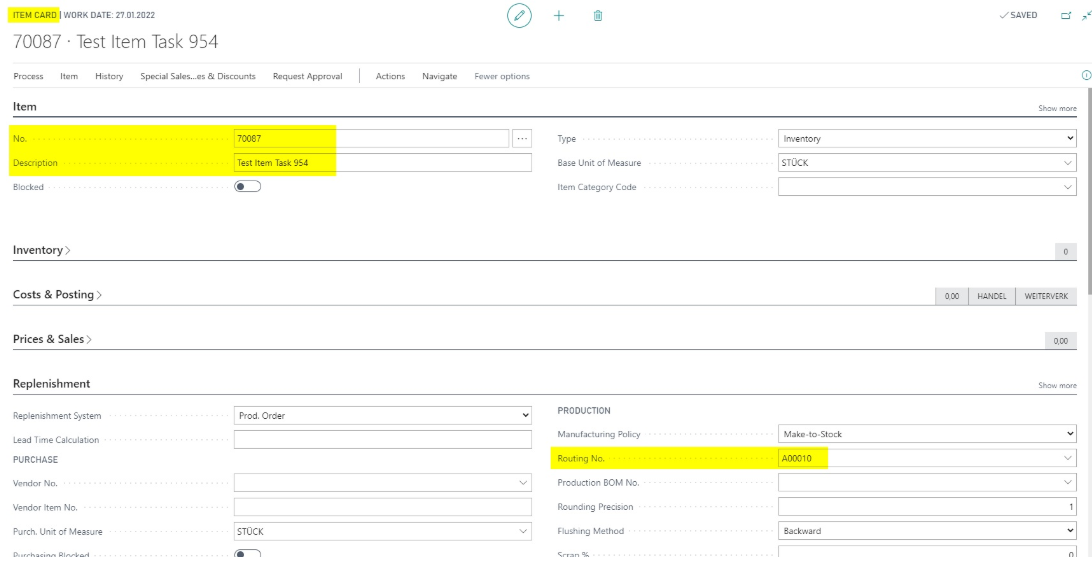Click the plus icon to create new item
Screen dimensions: 1092x571
click(x=559, y=15)
